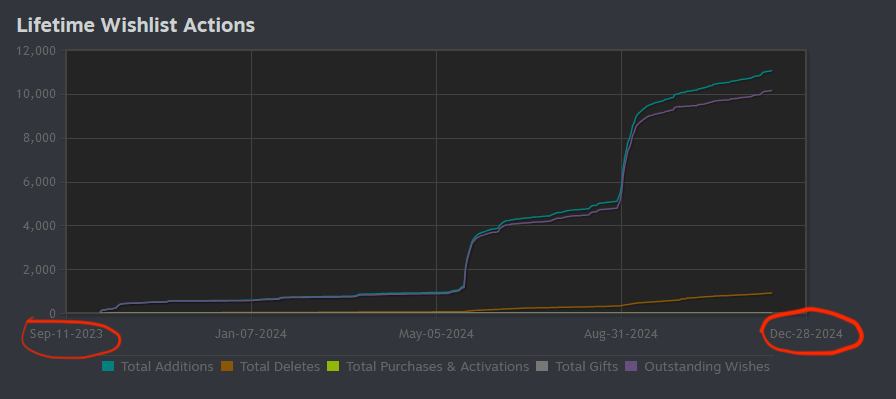Click the end of the orange Total Deletes line
896x399 pixels.
tap(771, 293)
